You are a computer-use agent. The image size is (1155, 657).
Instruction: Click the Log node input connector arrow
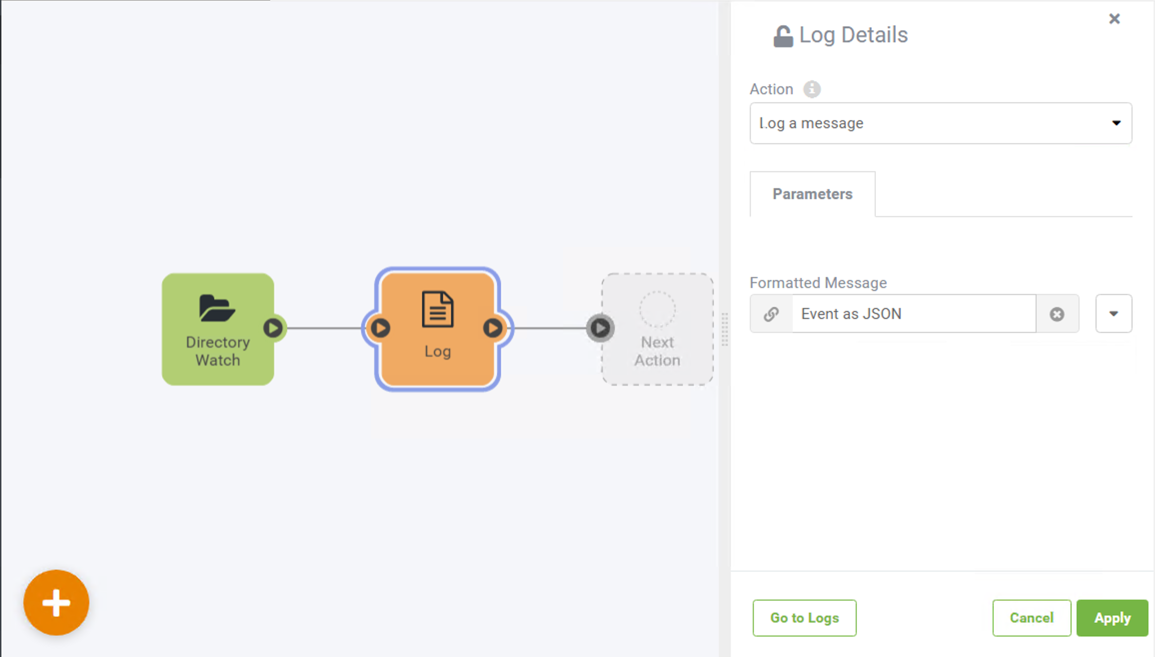[380, 328]
